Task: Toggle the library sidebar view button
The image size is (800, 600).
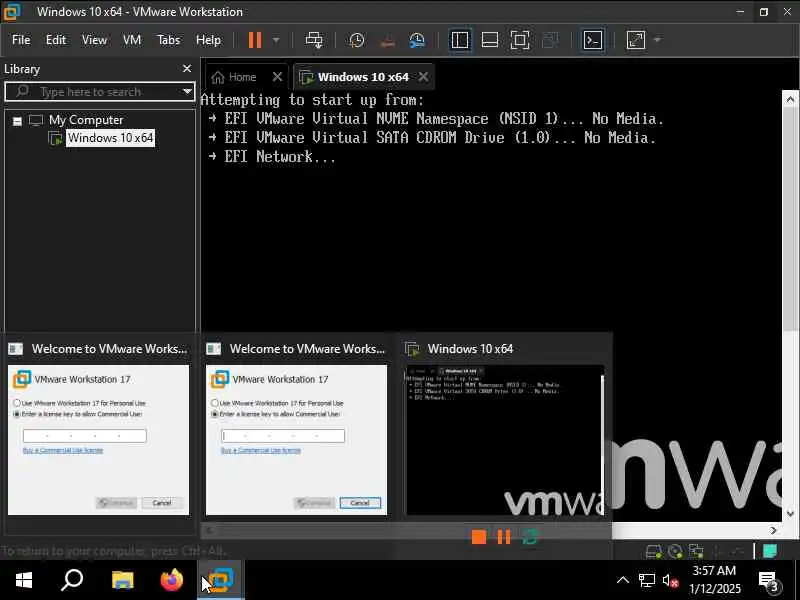Action: pos(460,40)
